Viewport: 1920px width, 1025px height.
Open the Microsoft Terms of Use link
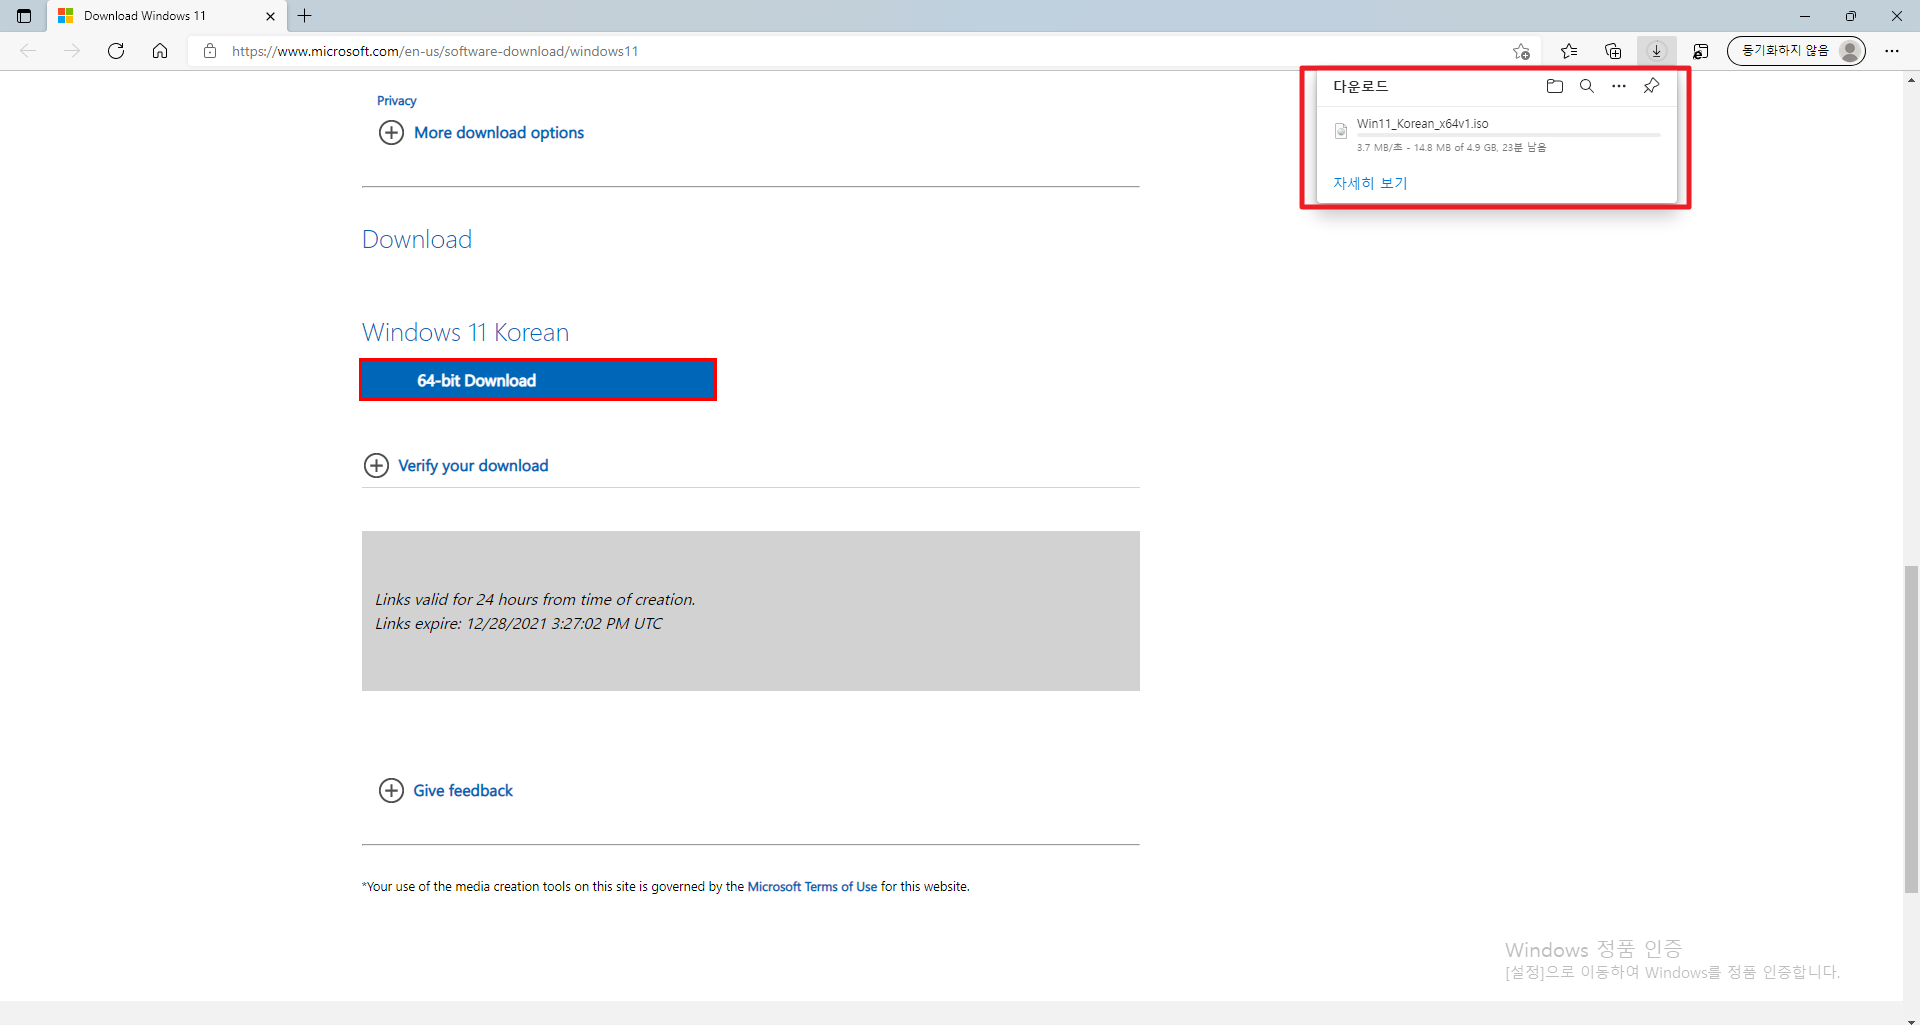point(812,887)
